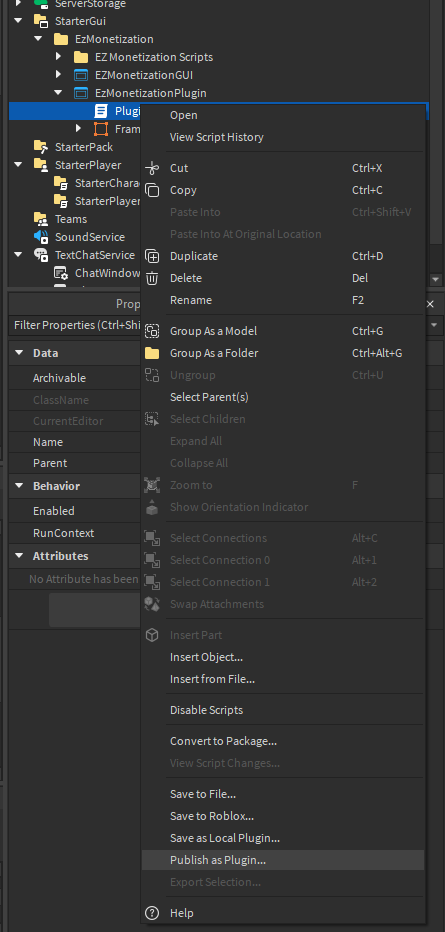Viewport: 445px width, 932px height.
Task: Click the Enabled property row
Action: (75, 511)
